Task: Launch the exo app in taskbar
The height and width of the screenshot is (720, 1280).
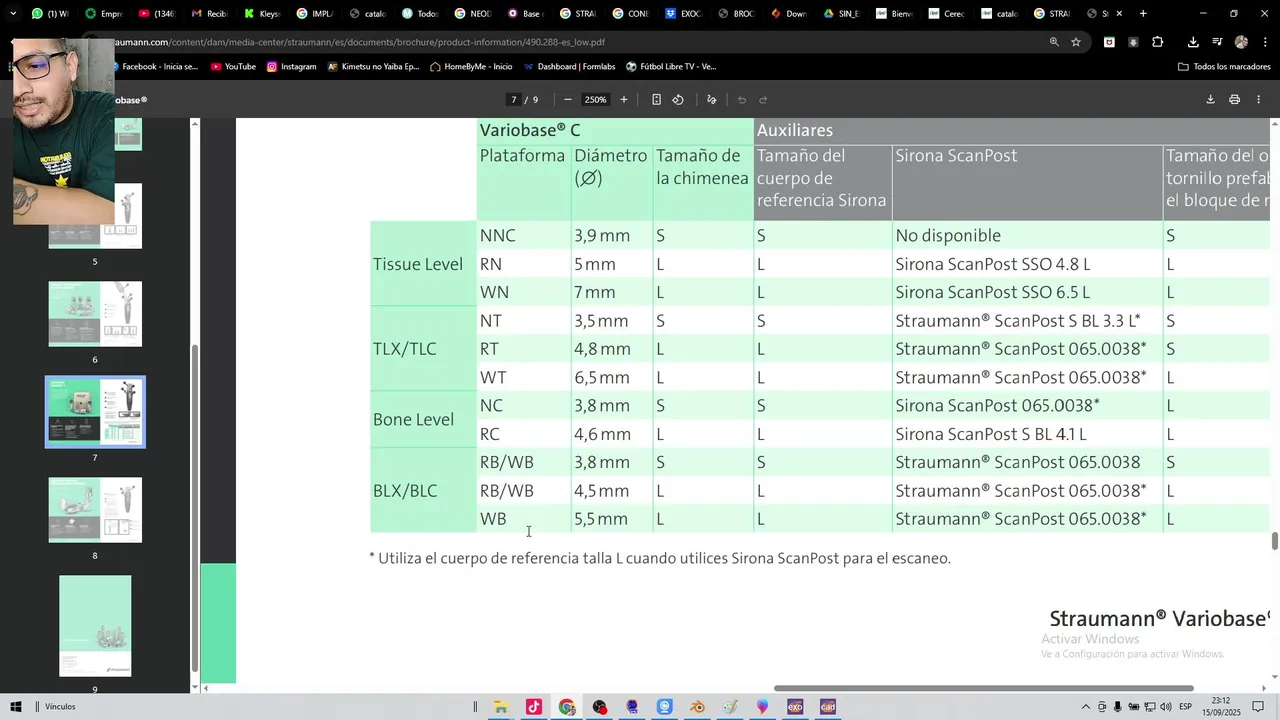Action: tap(795, 707)
